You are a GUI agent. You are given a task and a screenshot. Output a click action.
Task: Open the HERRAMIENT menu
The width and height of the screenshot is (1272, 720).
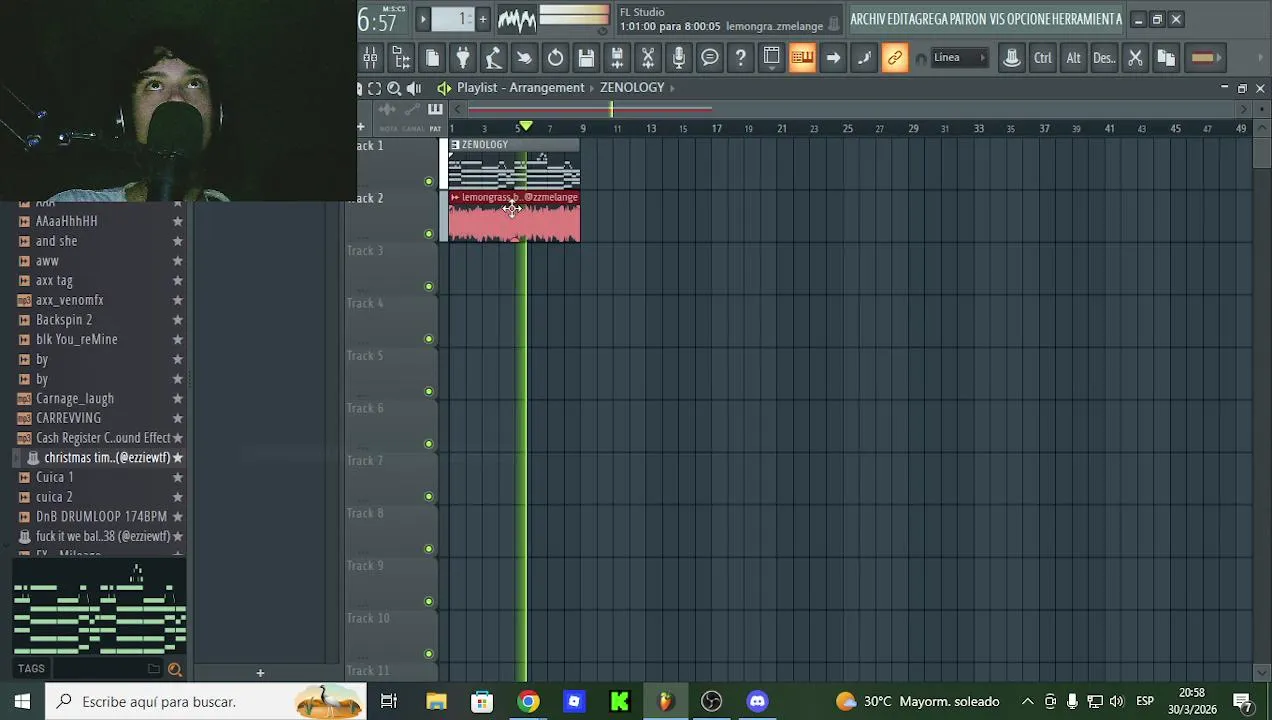point(1082,19)
